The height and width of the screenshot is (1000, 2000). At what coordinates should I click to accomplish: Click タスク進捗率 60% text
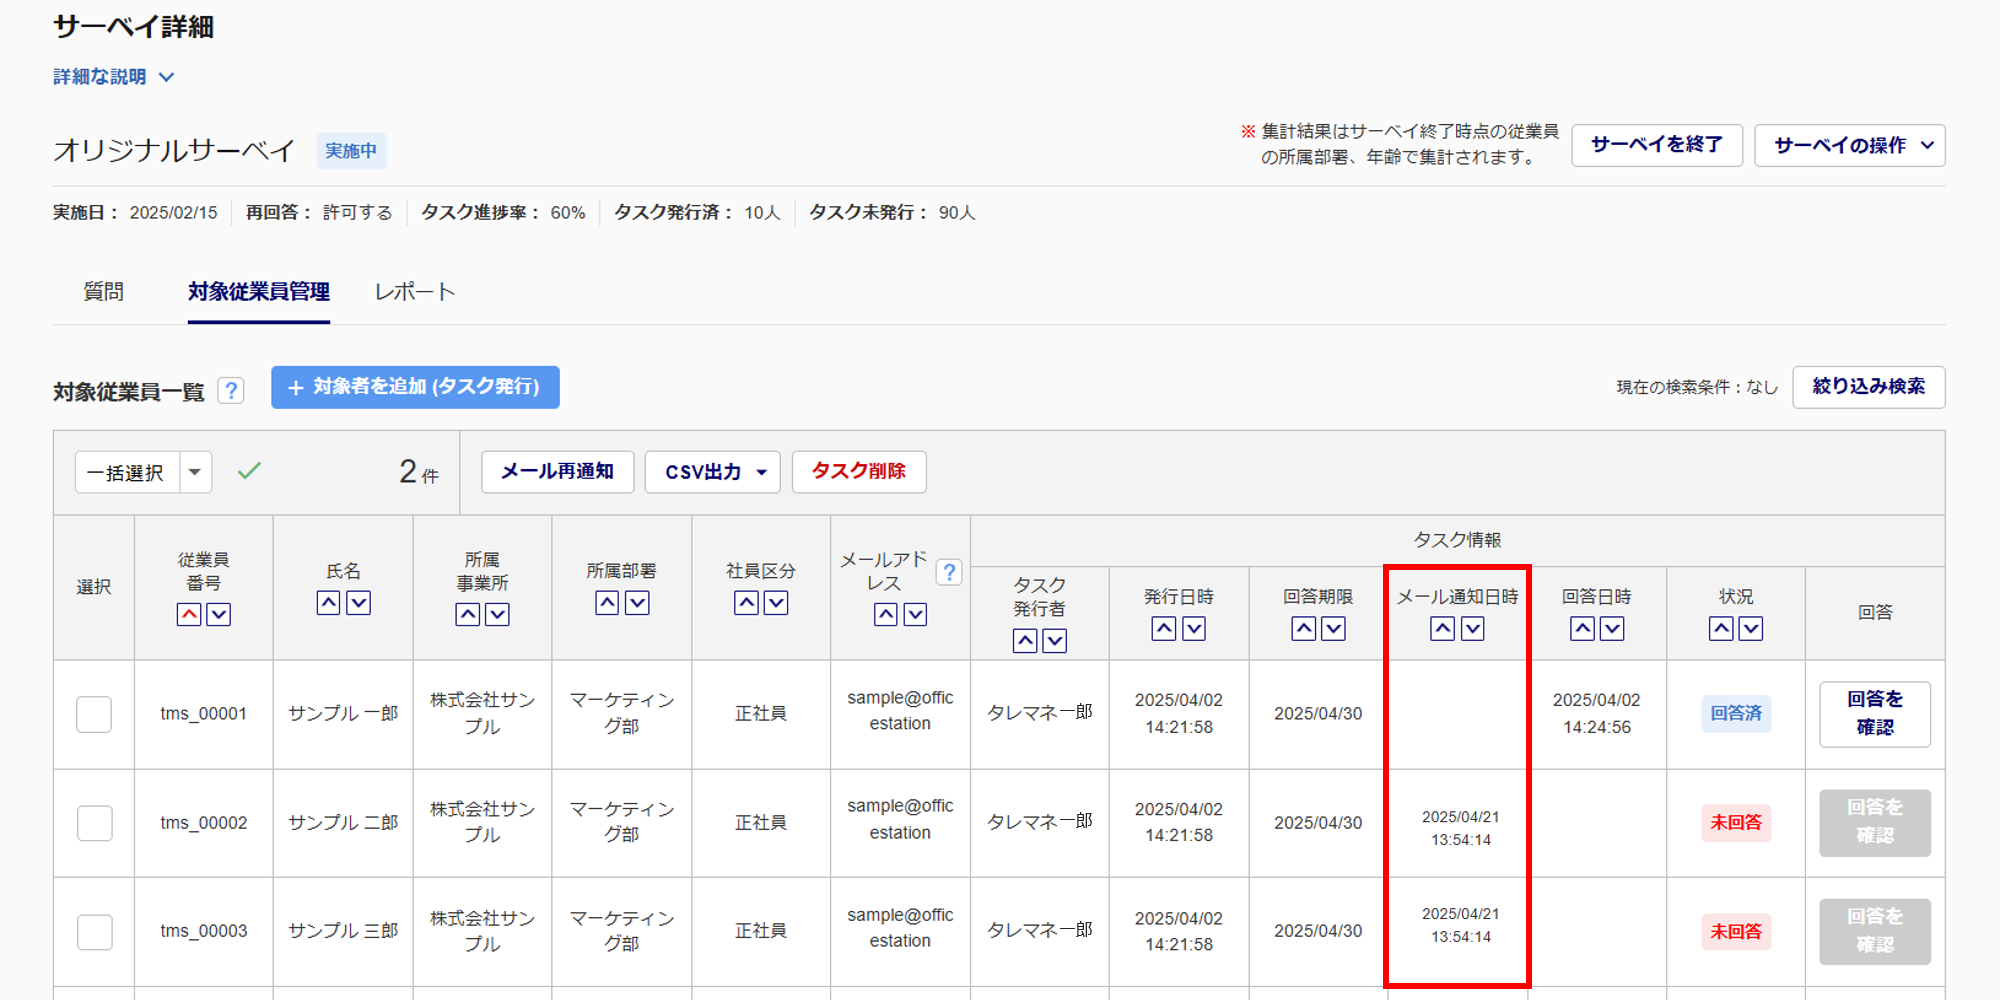503,212
